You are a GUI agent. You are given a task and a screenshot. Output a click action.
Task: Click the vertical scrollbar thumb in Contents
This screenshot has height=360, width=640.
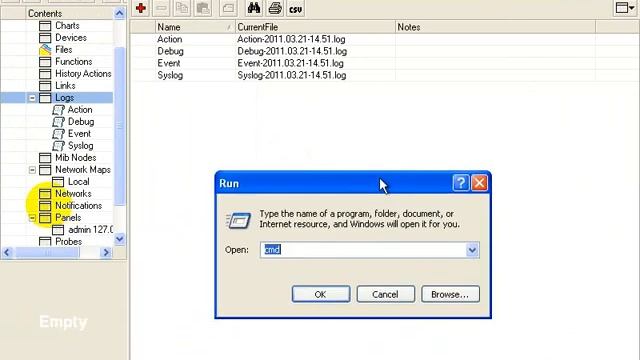[119, 127]
